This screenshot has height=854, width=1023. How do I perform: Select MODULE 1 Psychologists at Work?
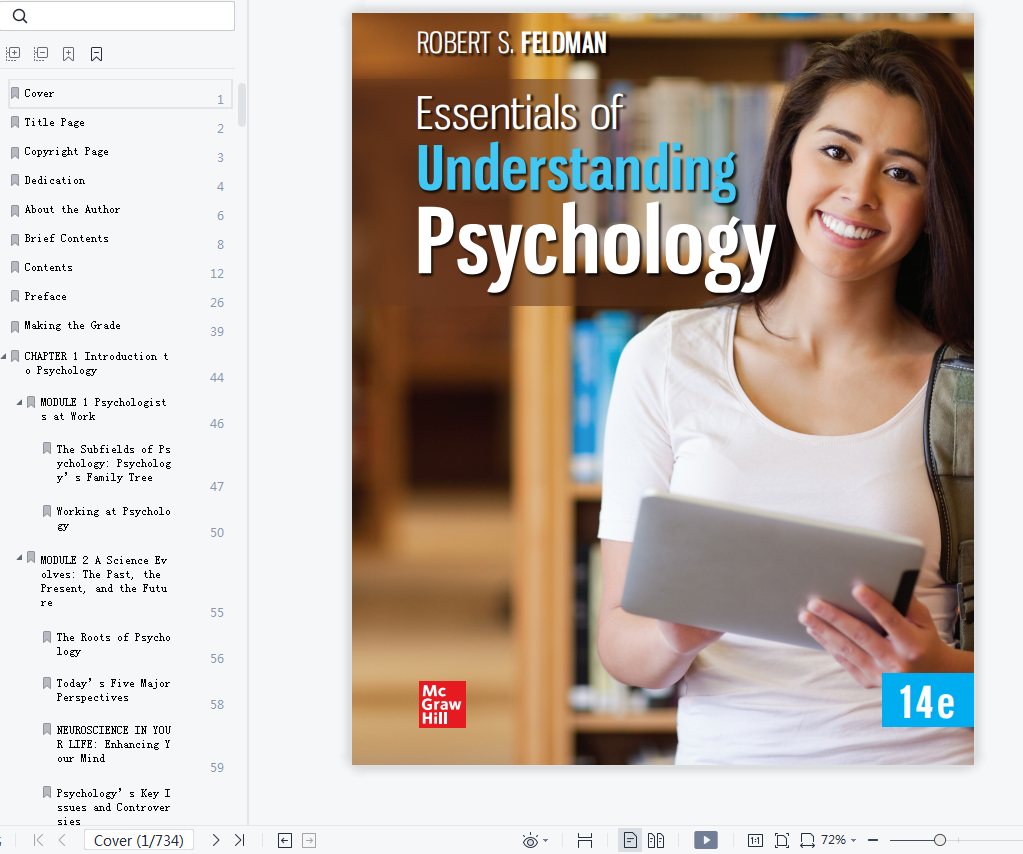pos(103,410)
